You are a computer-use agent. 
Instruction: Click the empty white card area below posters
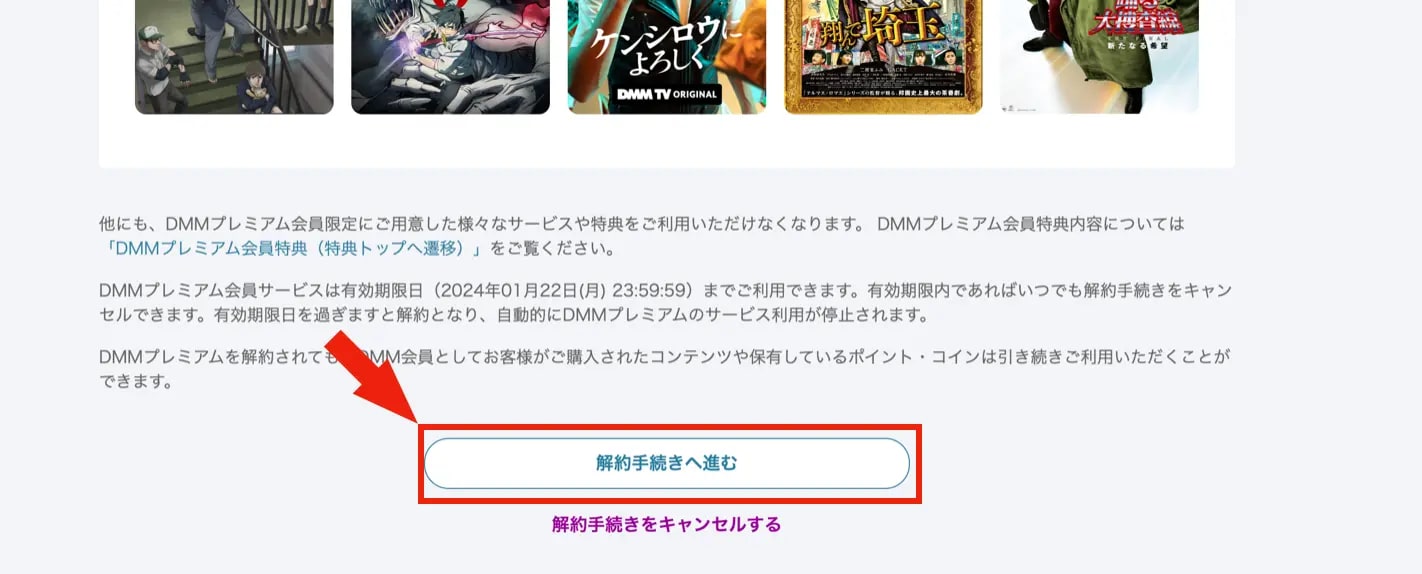[x=667, y=142]
